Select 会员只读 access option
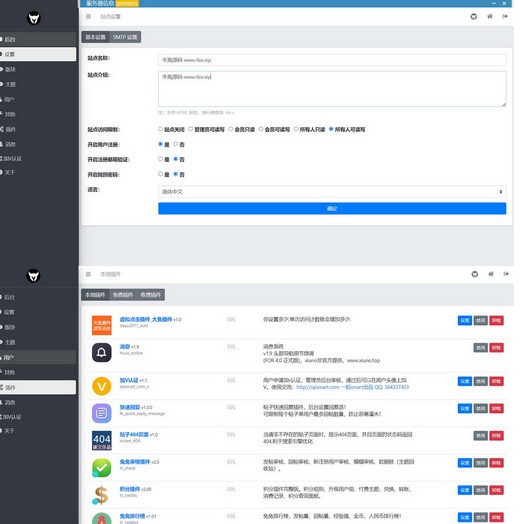 click(x=231, y=129)
